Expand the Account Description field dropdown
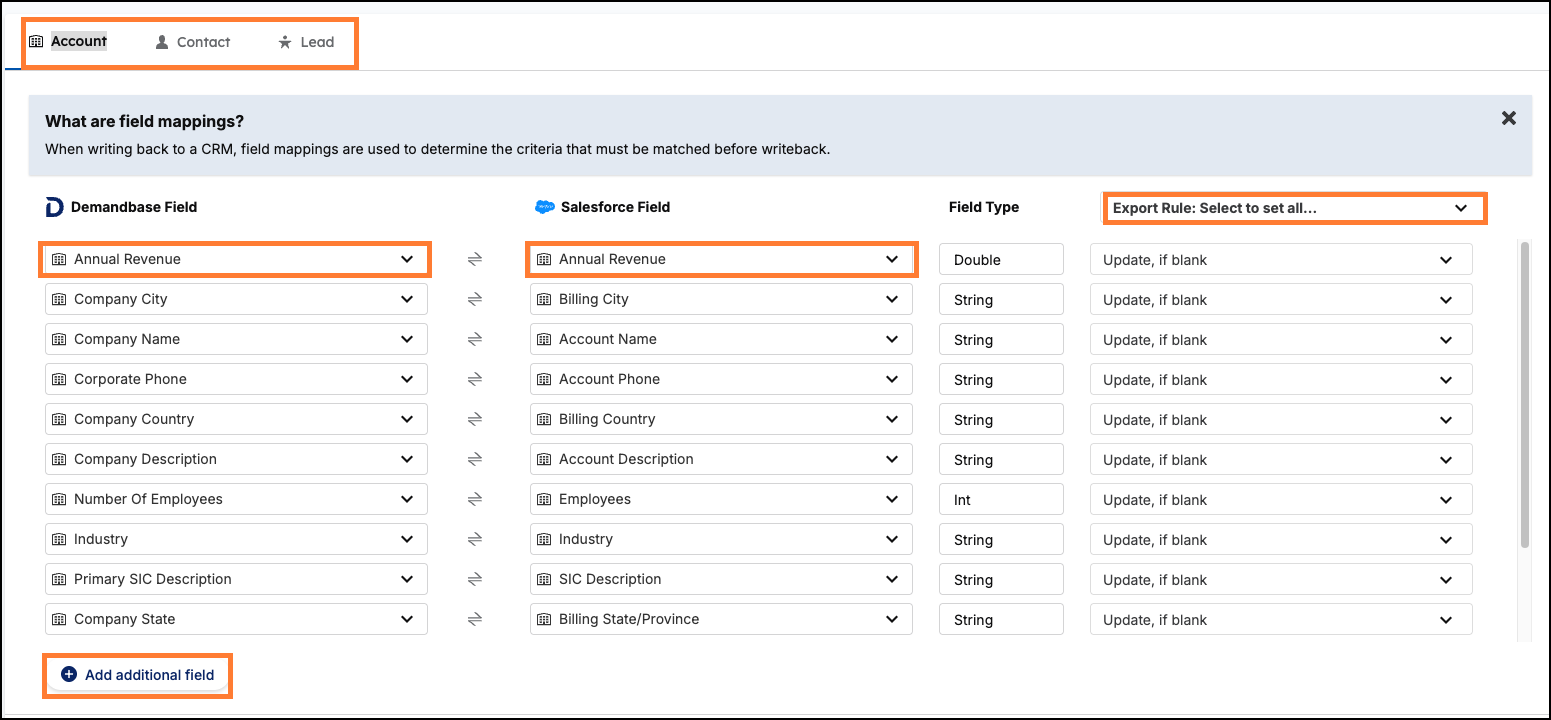This screenshot has width=1551, height=720. point(721,459)
